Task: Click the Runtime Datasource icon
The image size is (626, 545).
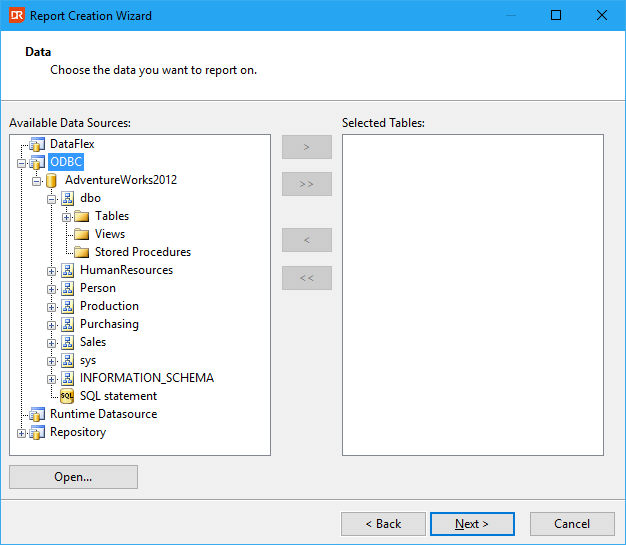Action: pyautogui.click(x=37, y=414)
